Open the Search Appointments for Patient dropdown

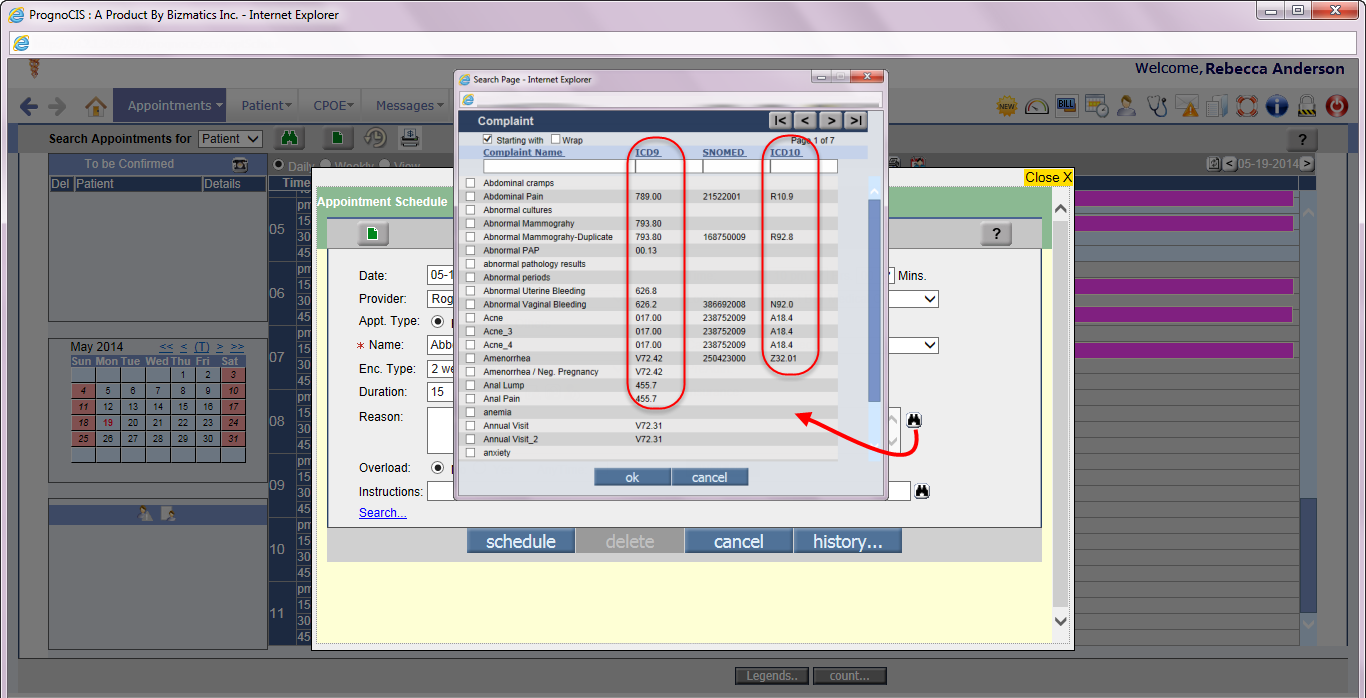230,139
